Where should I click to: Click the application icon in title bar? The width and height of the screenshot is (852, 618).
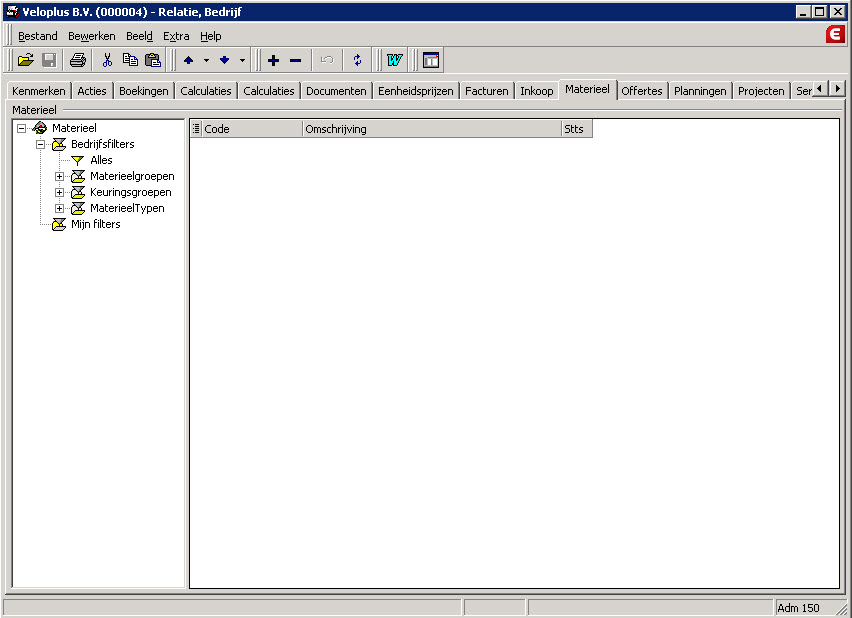[12, 11]
